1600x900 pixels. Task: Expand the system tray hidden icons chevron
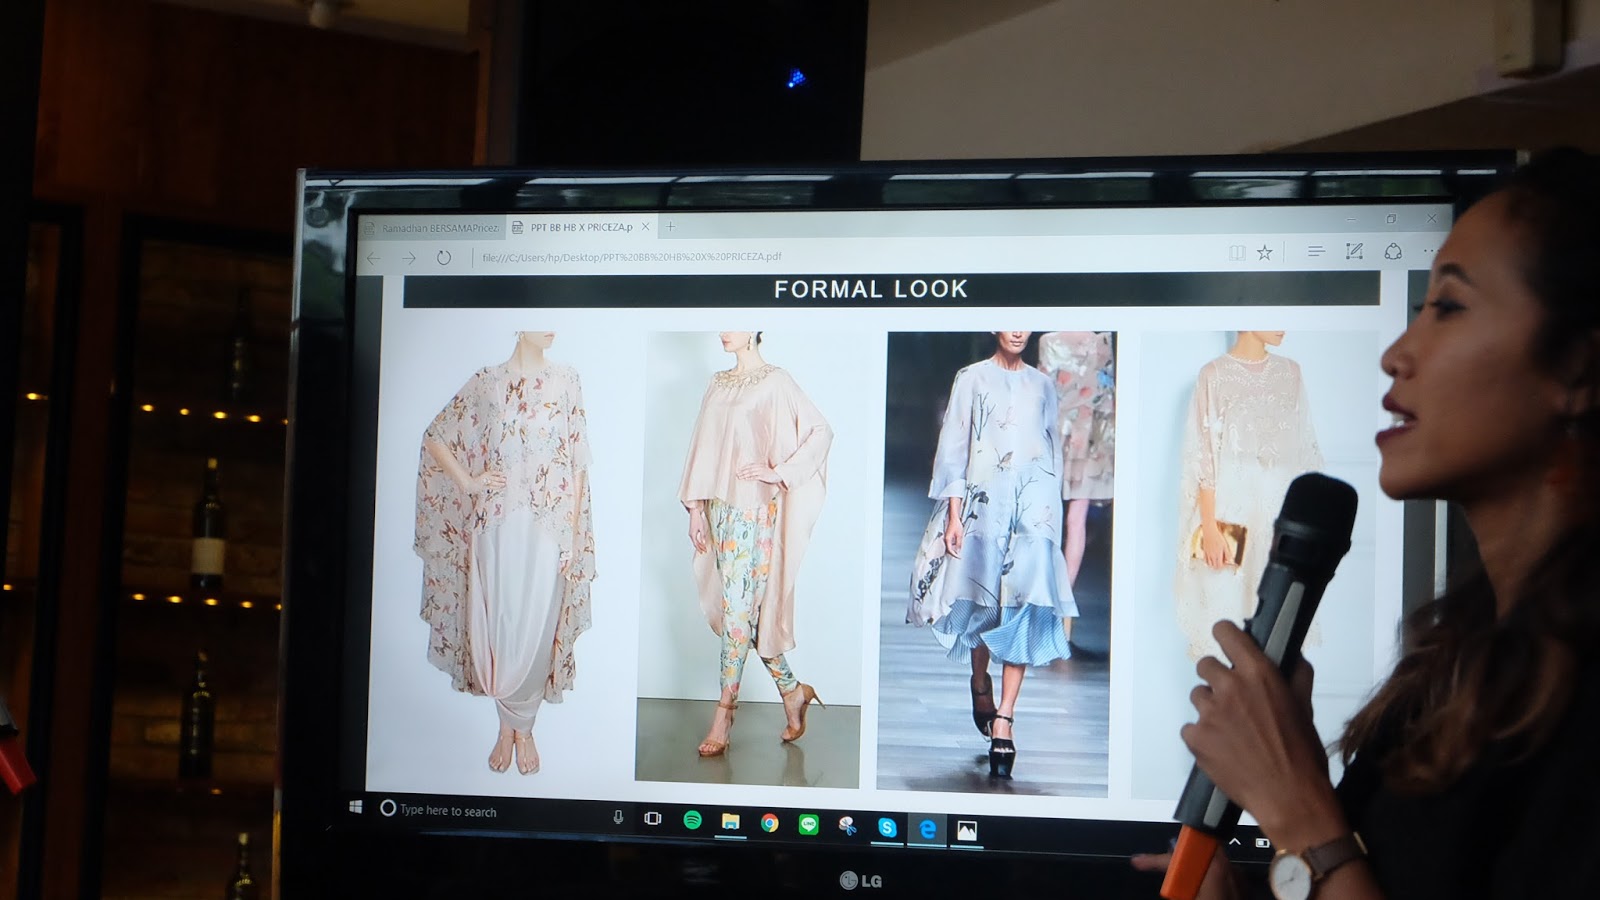pos(1235,842)
